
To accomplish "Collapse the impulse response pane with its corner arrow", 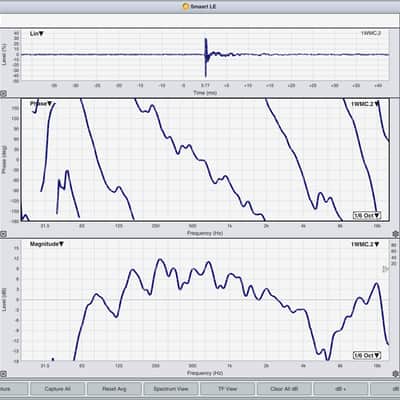I will (3, 94).
